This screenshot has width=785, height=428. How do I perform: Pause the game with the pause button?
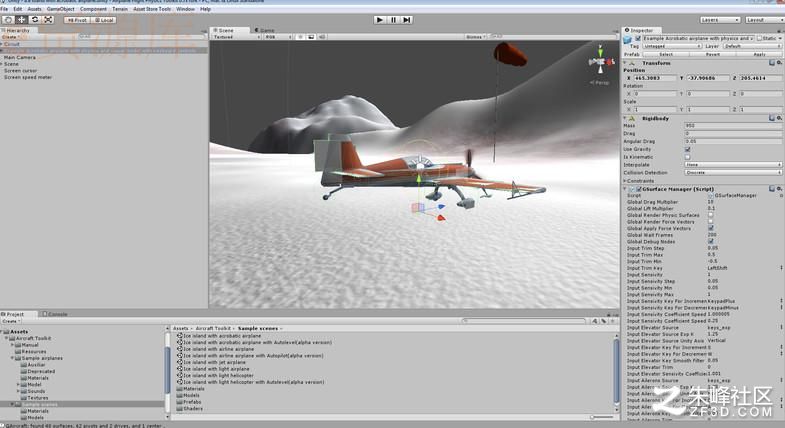tap(393, 20)
